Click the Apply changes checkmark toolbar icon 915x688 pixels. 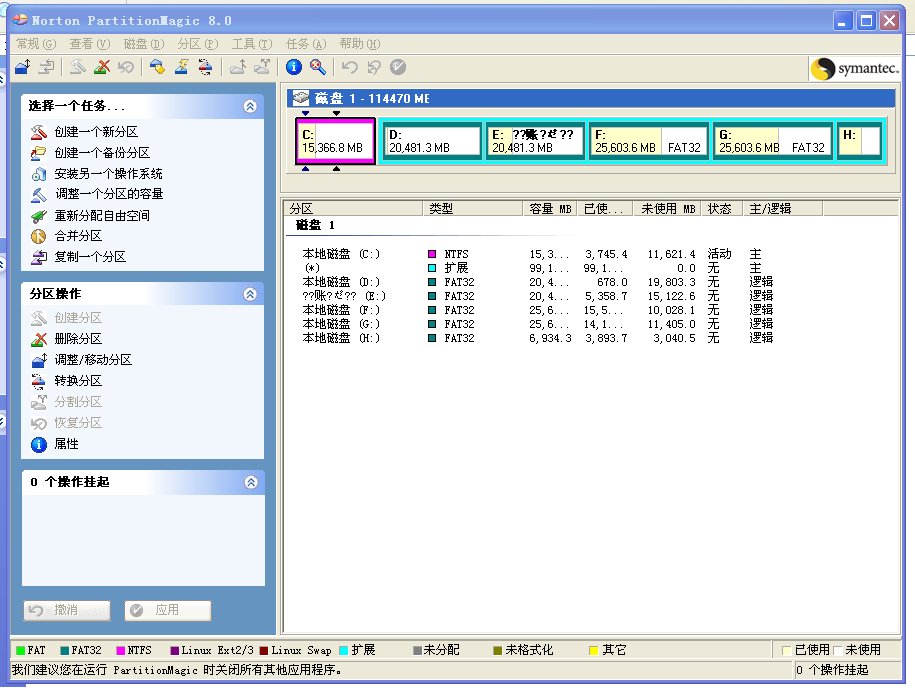398,67
